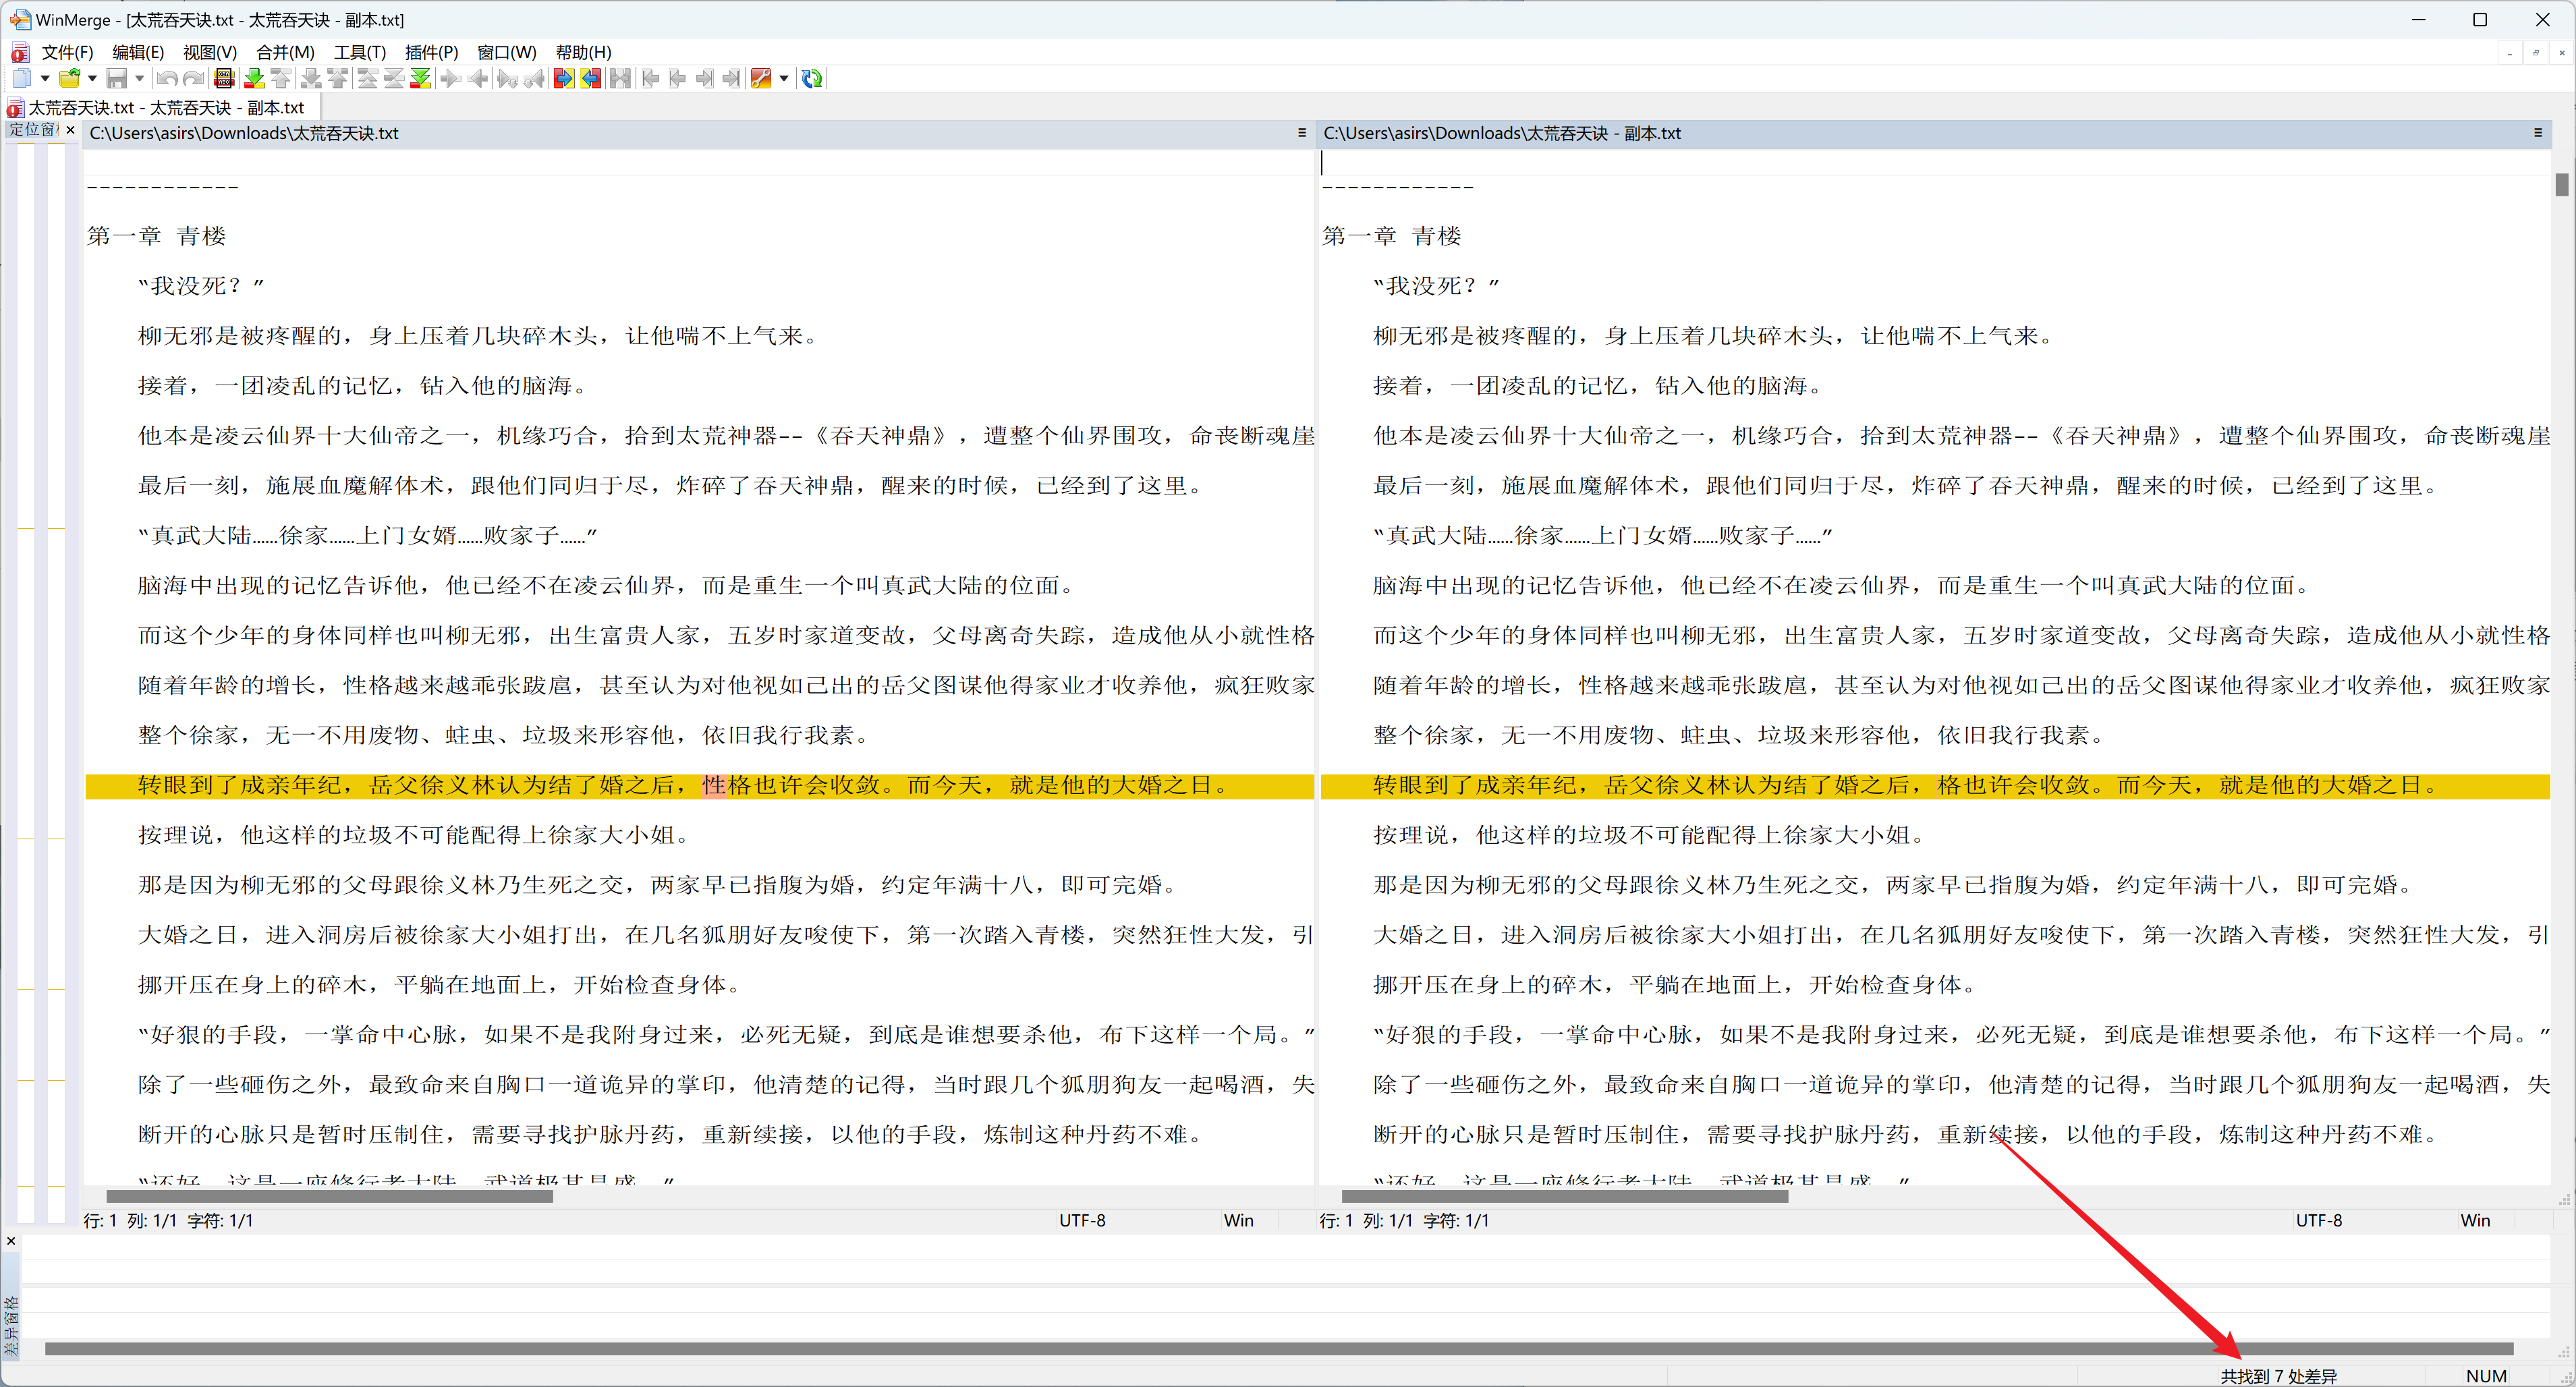Open the 视图(V) menu
The width and height of the screenshot is (2576, 1387).
209,52
